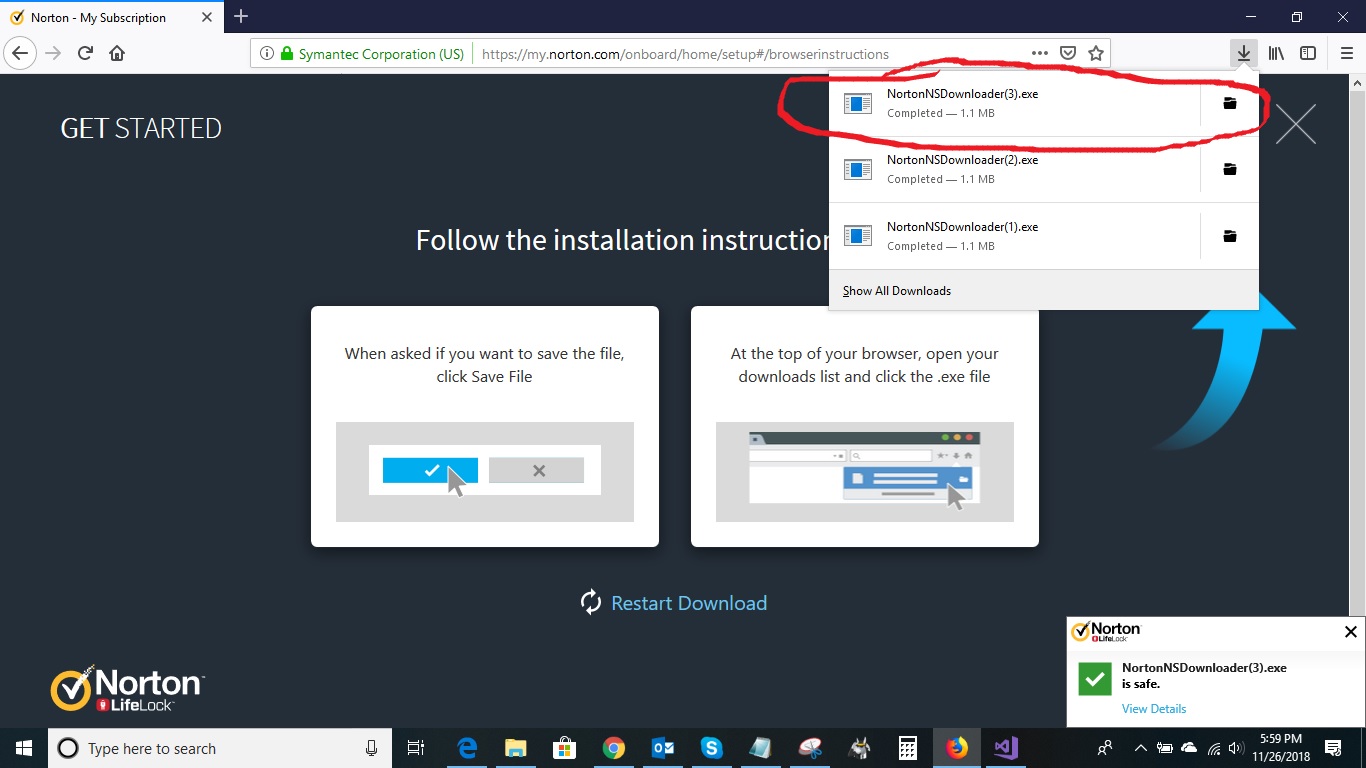
Task: Open View Details in Norton notification
Action: point(1154,709)
